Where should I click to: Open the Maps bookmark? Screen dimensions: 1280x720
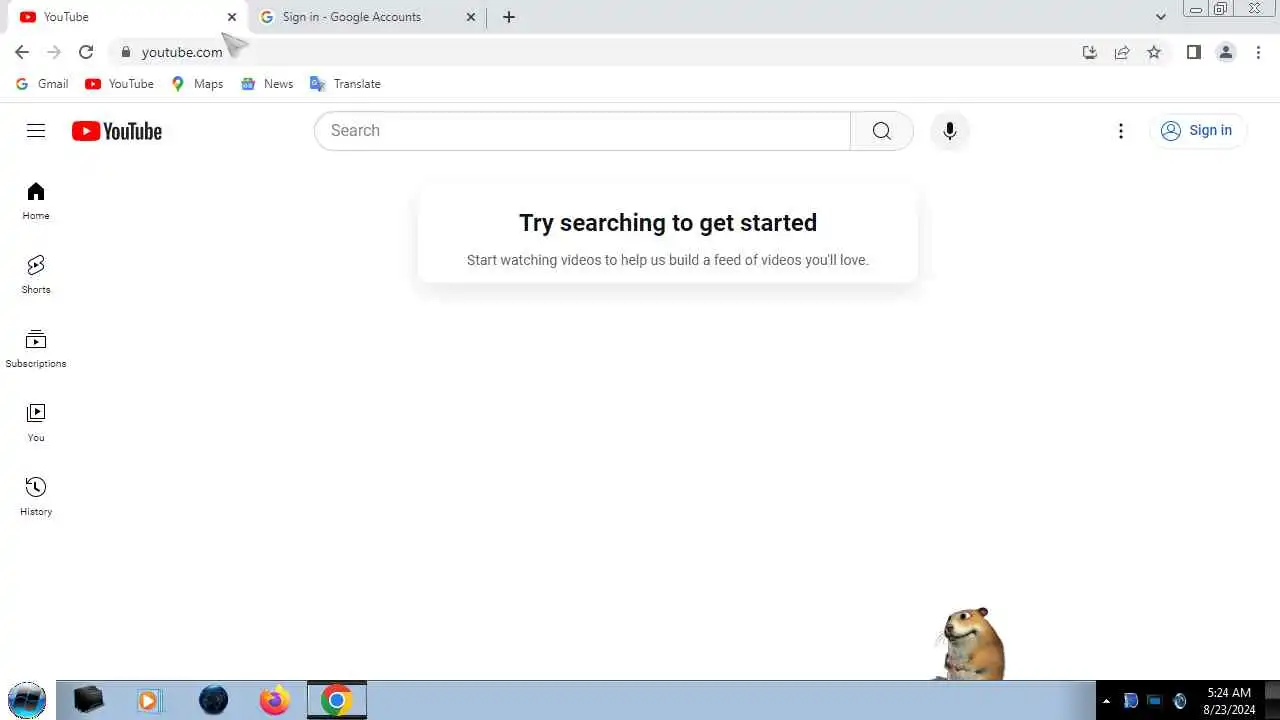click(x=197, y=84)
